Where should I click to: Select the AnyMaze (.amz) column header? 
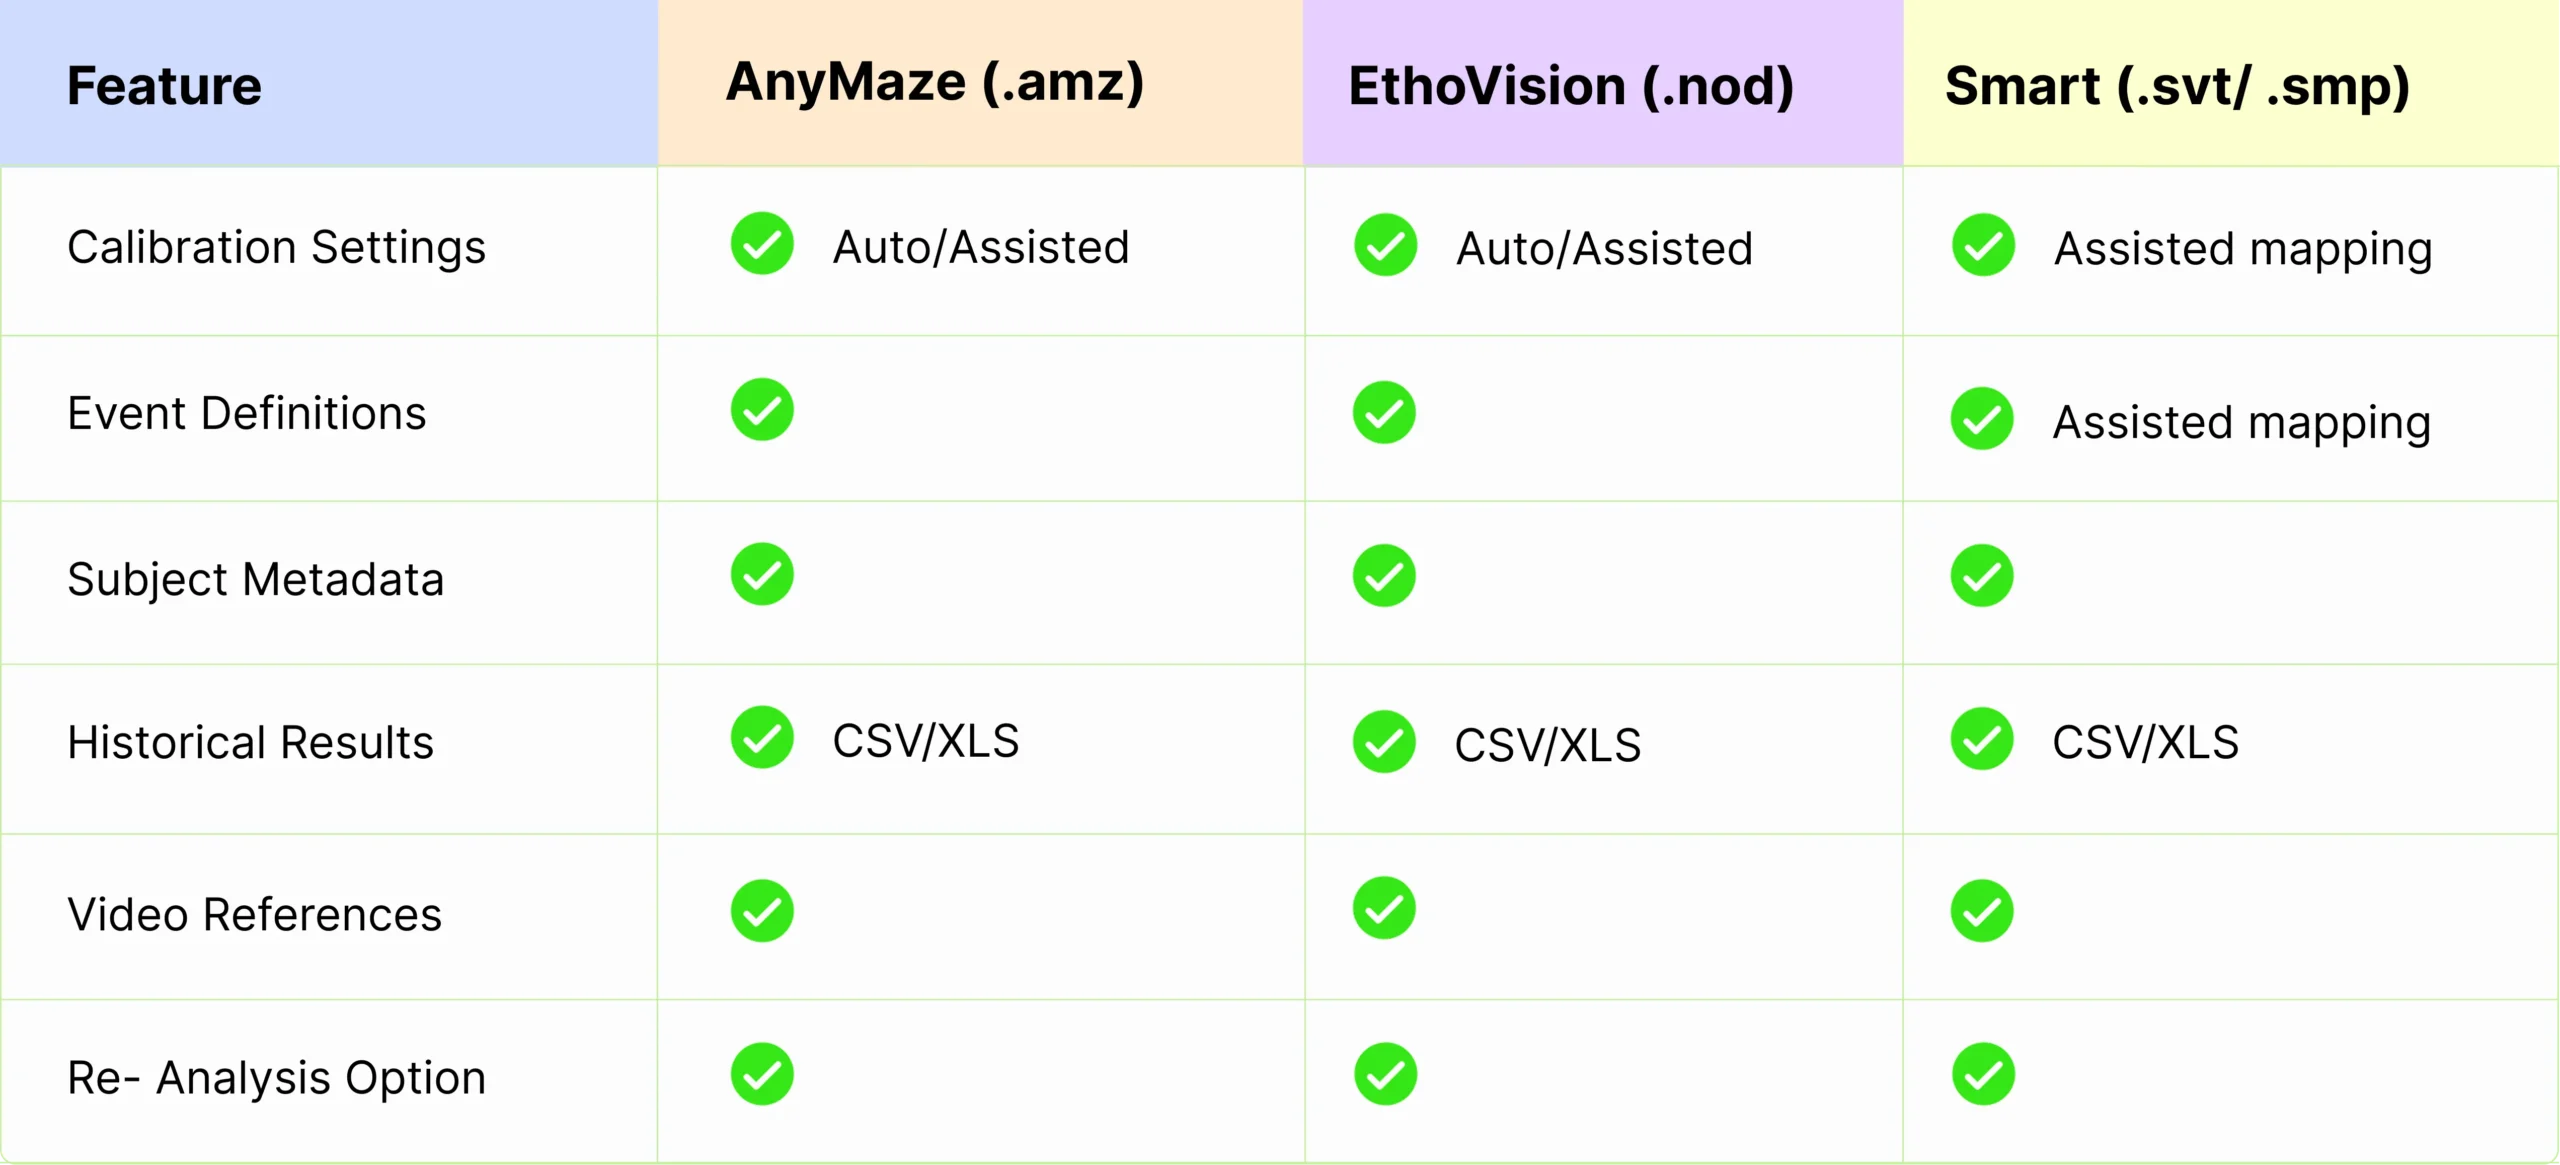(935, 82)
